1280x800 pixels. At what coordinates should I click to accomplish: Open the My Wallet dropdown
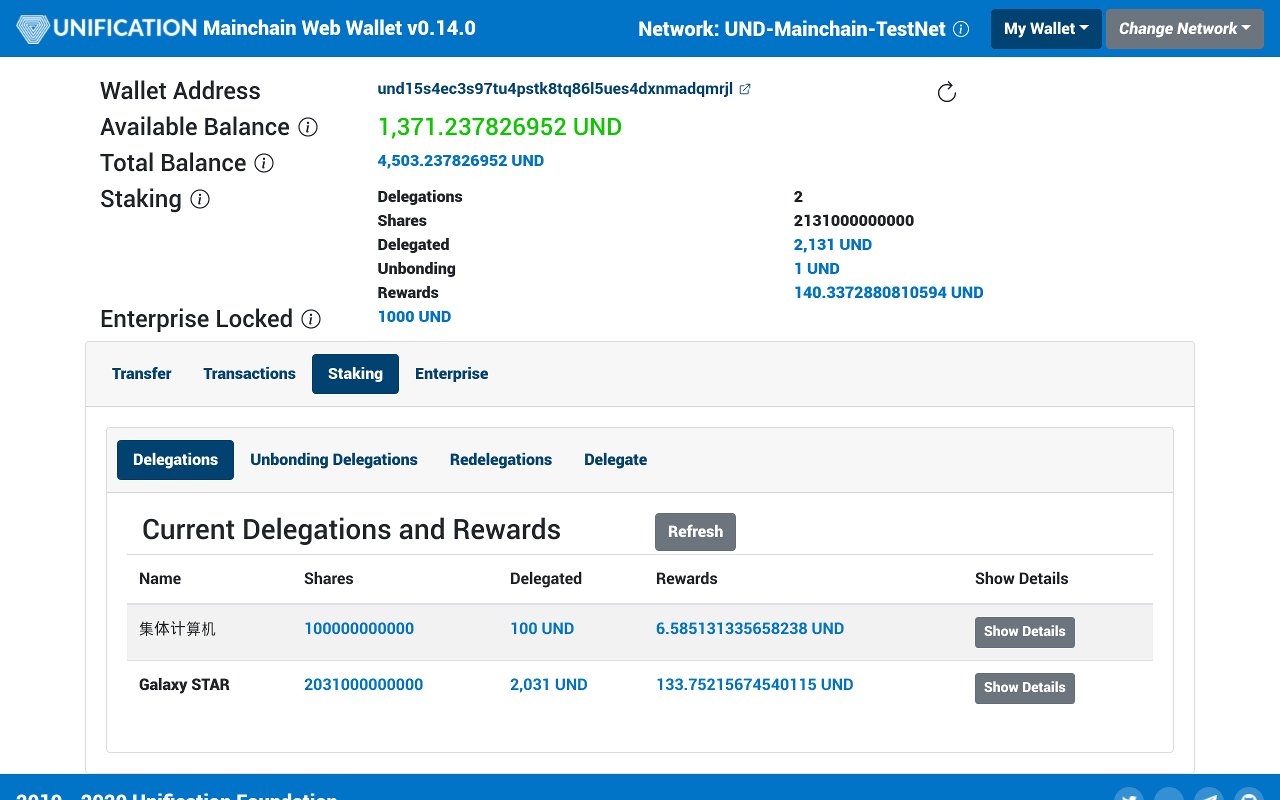tap(1046, 29)
